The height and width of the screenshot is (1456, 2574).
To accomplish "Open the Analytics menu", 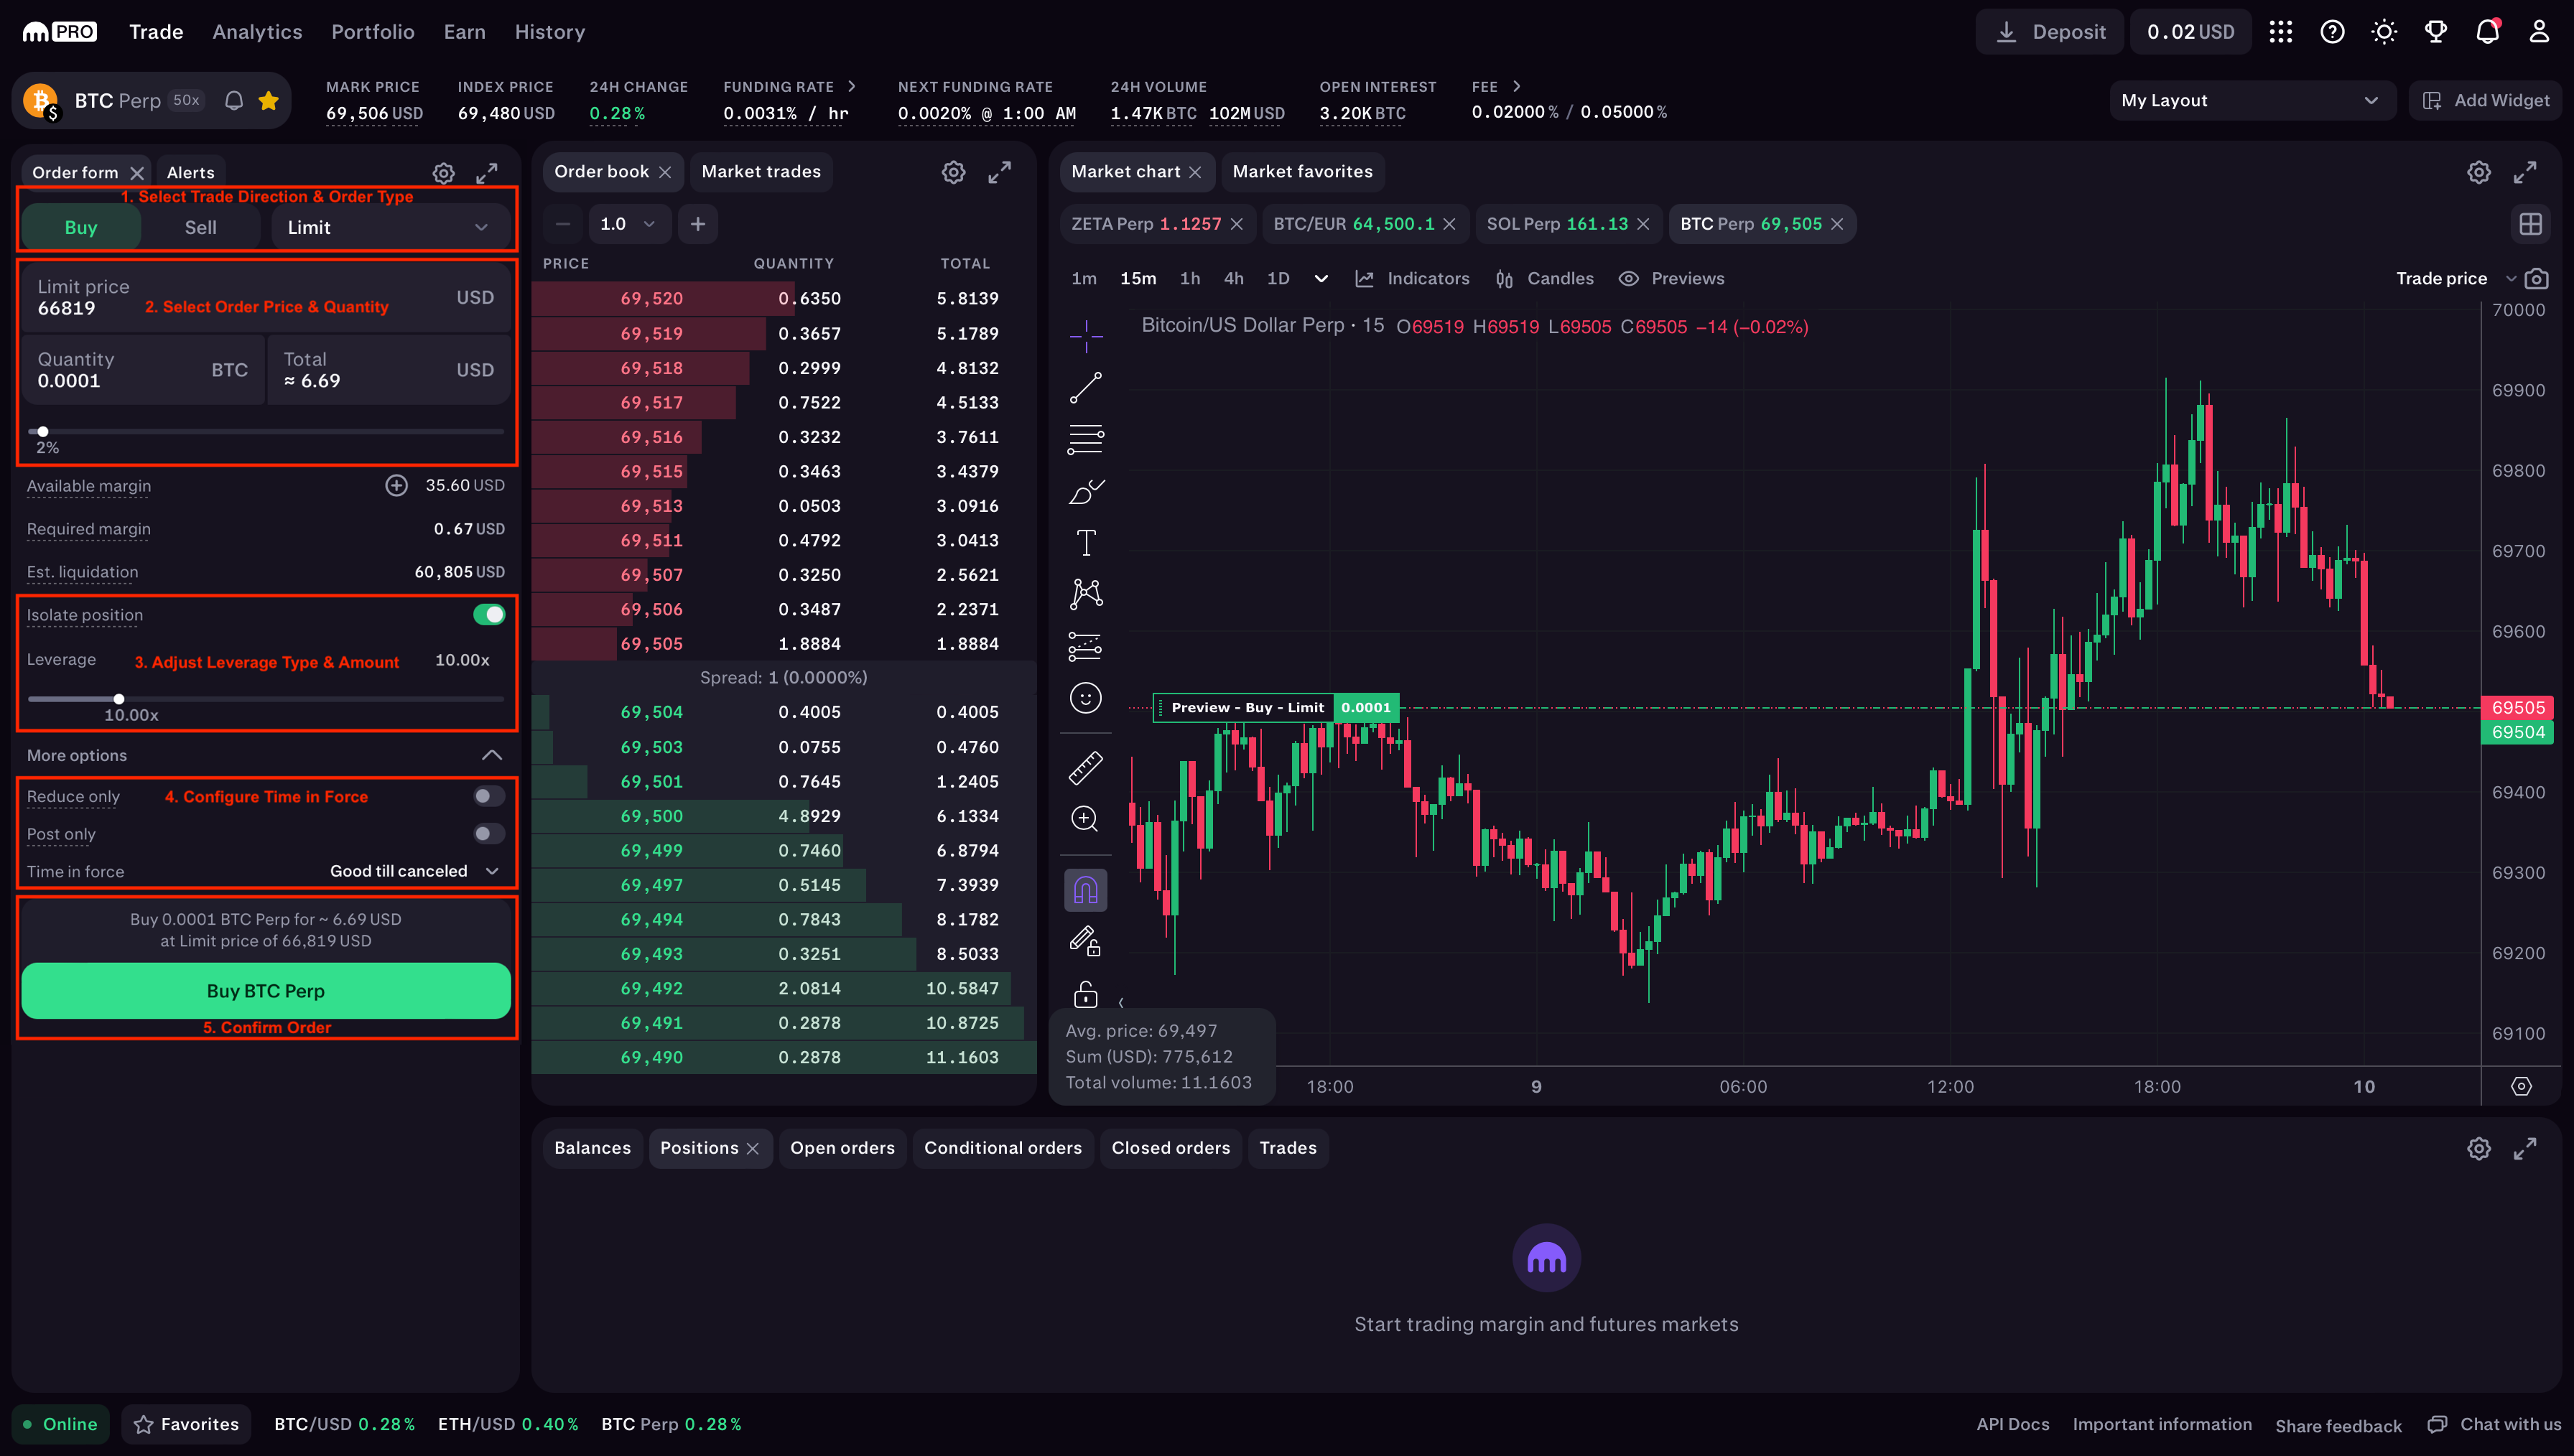I will [x=257, y=32].
